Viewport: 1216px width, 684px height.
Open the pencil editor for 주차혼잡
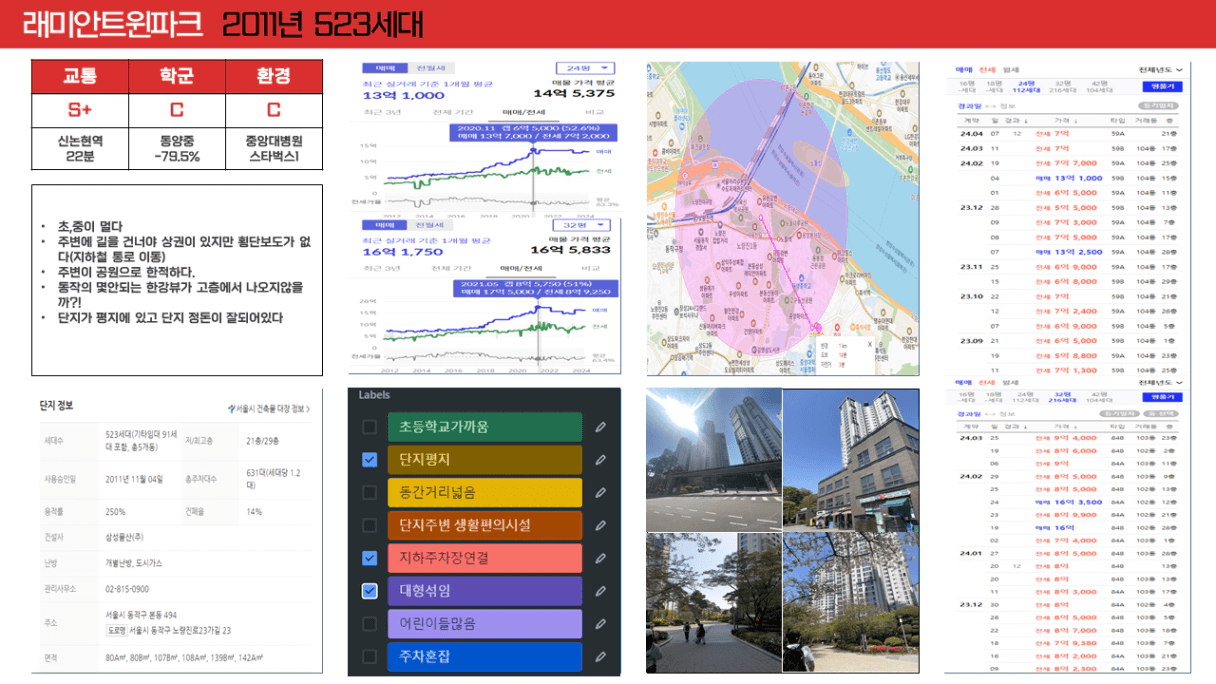(x=600, y=657)
